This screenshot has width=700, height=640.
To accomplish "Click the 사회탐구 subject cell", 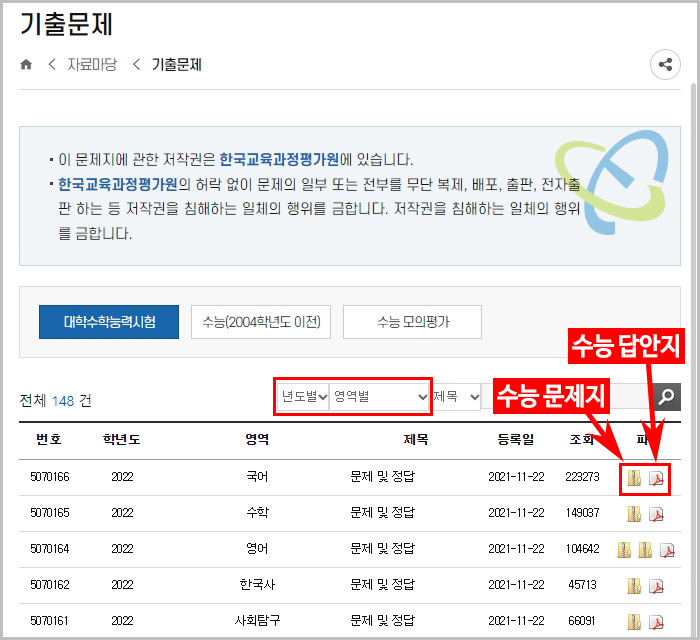I will [258, 620].
